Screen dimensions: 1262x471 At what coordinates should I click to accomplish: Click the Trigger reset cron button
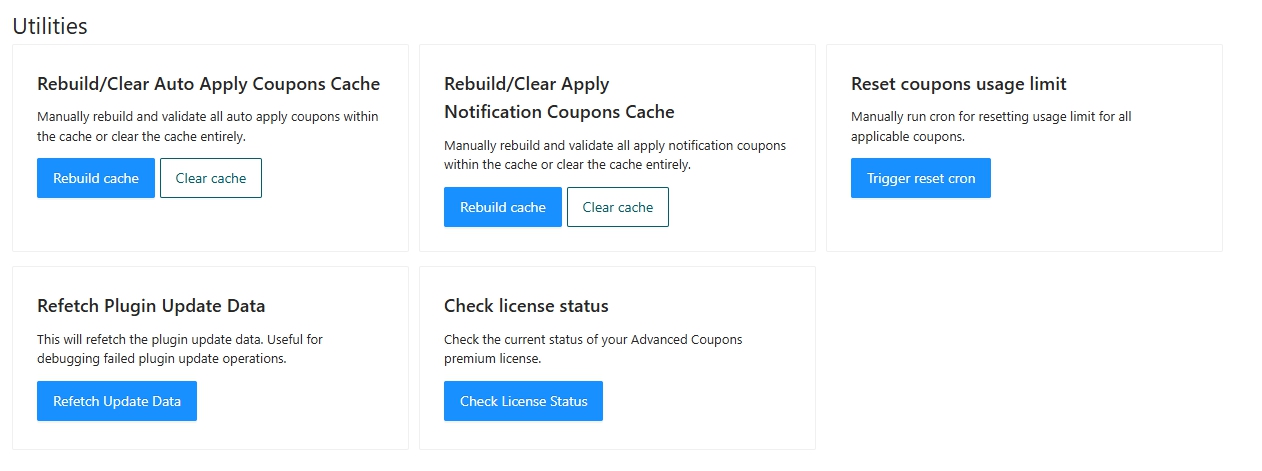point(921,178)
